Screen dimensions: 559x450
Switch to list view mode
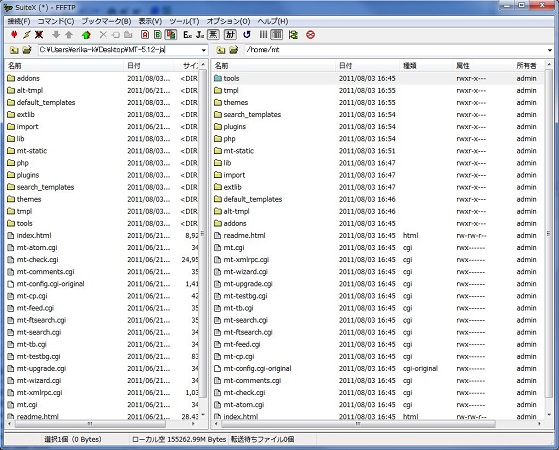[263, 35]
